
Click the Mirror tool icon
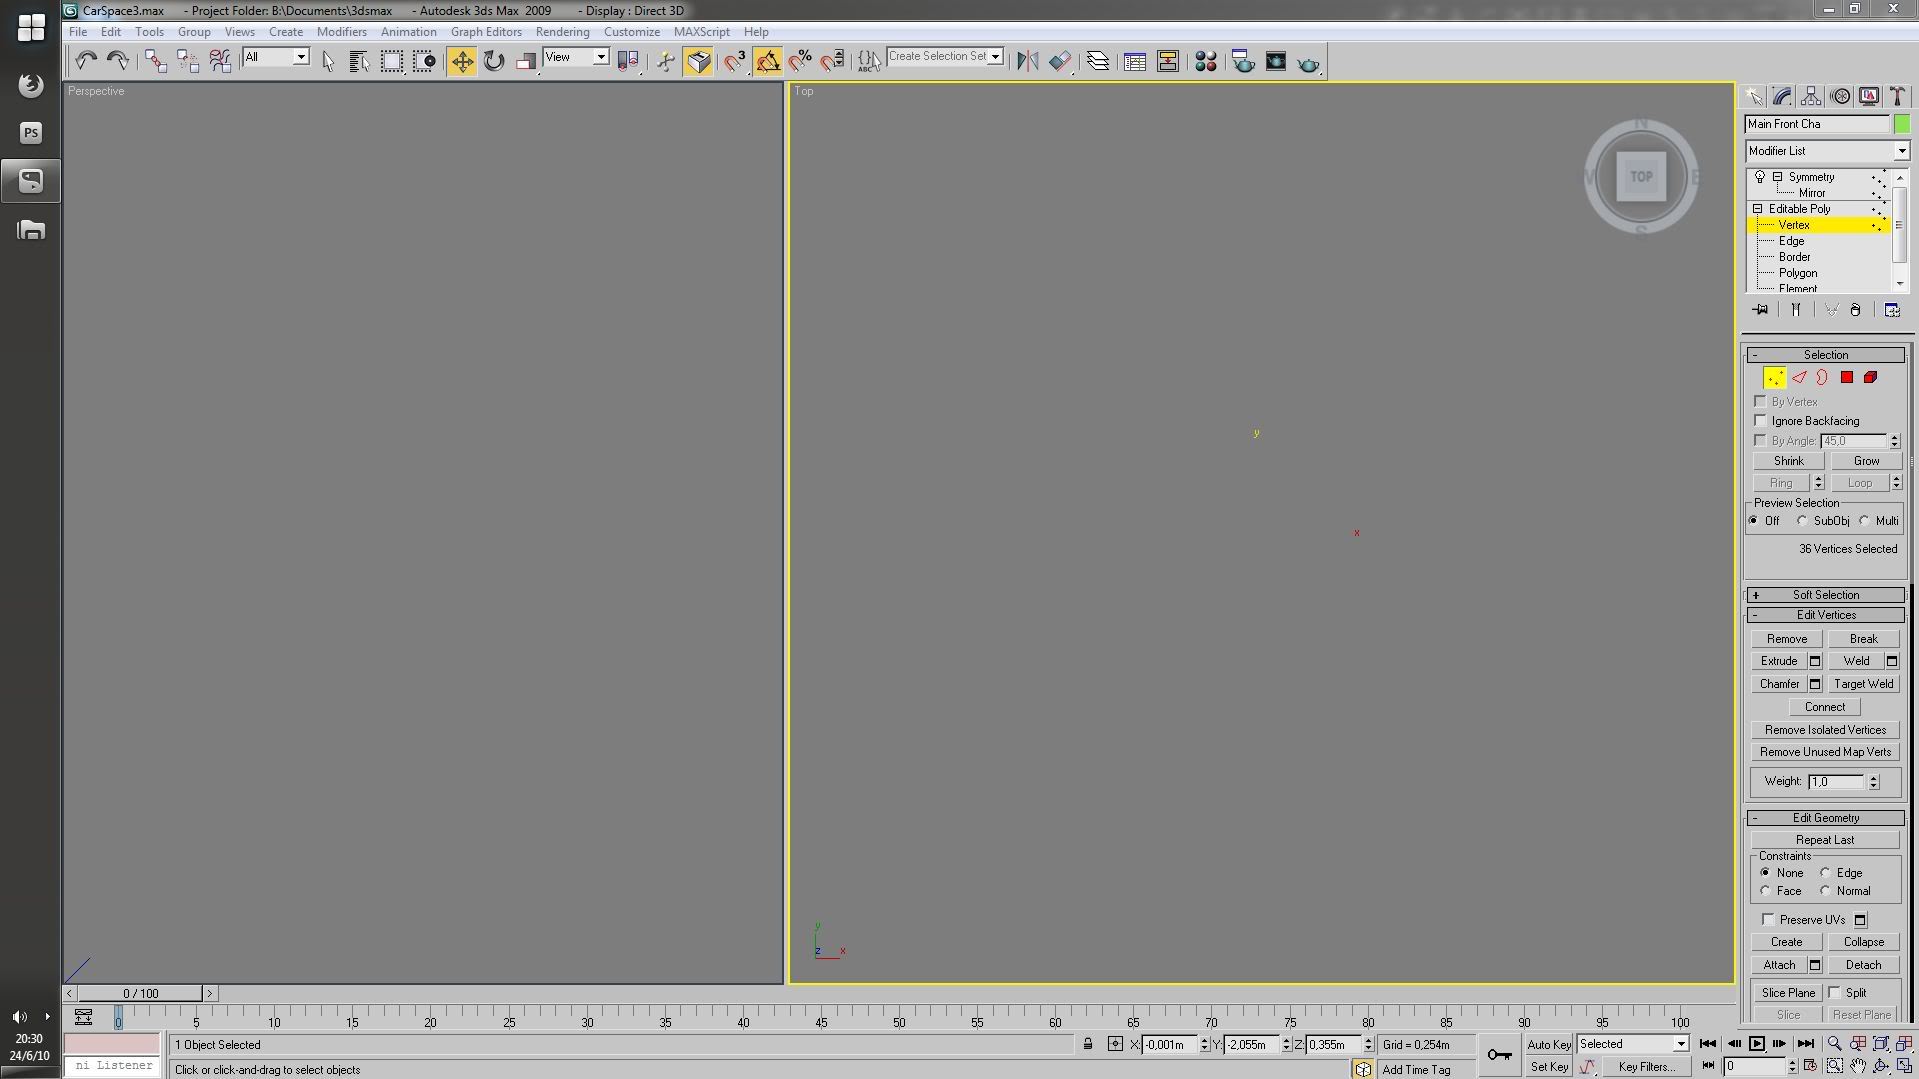[x=1027, y=61]
